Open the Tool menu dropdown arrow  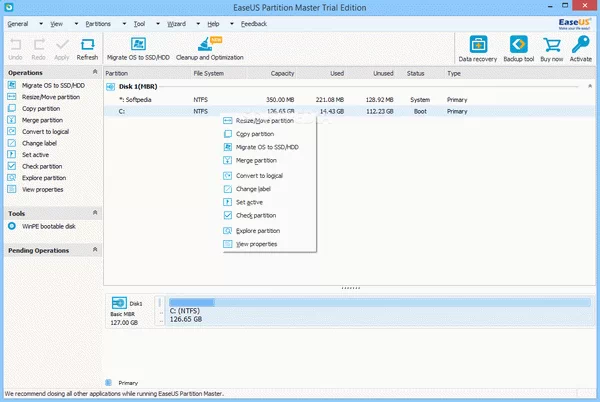[158, 24]
